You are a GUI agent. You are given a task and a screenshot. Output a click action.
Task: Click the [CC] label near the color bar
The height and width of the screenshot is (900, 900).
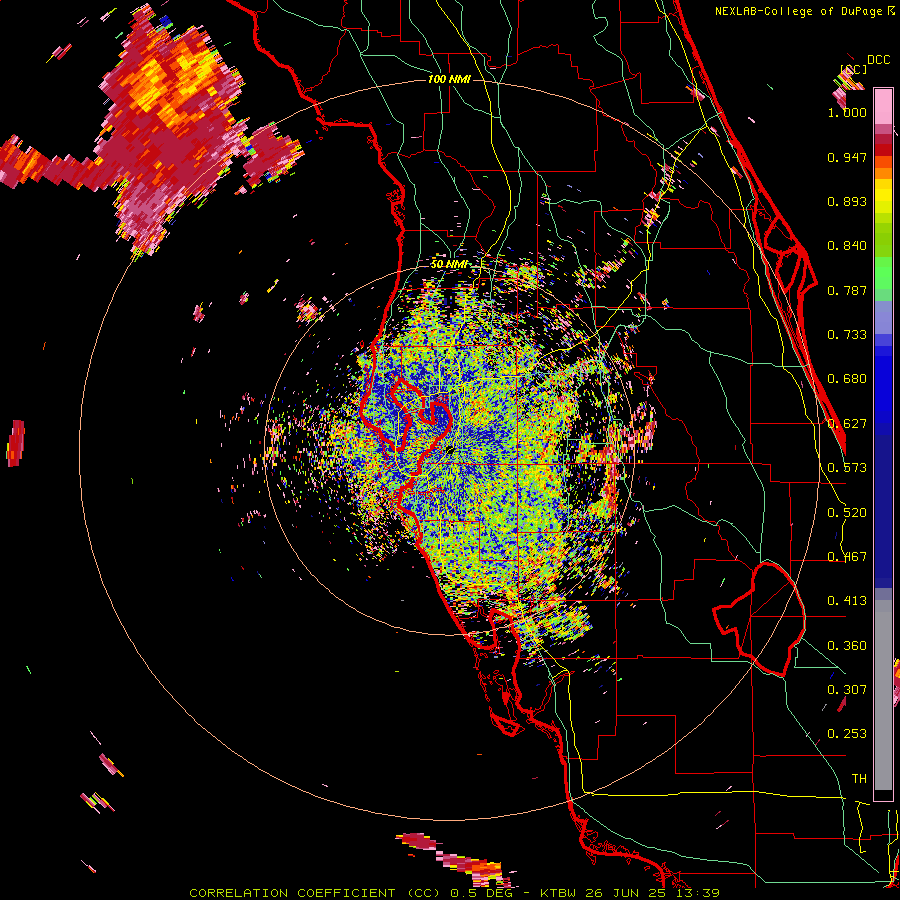[854, 69]
